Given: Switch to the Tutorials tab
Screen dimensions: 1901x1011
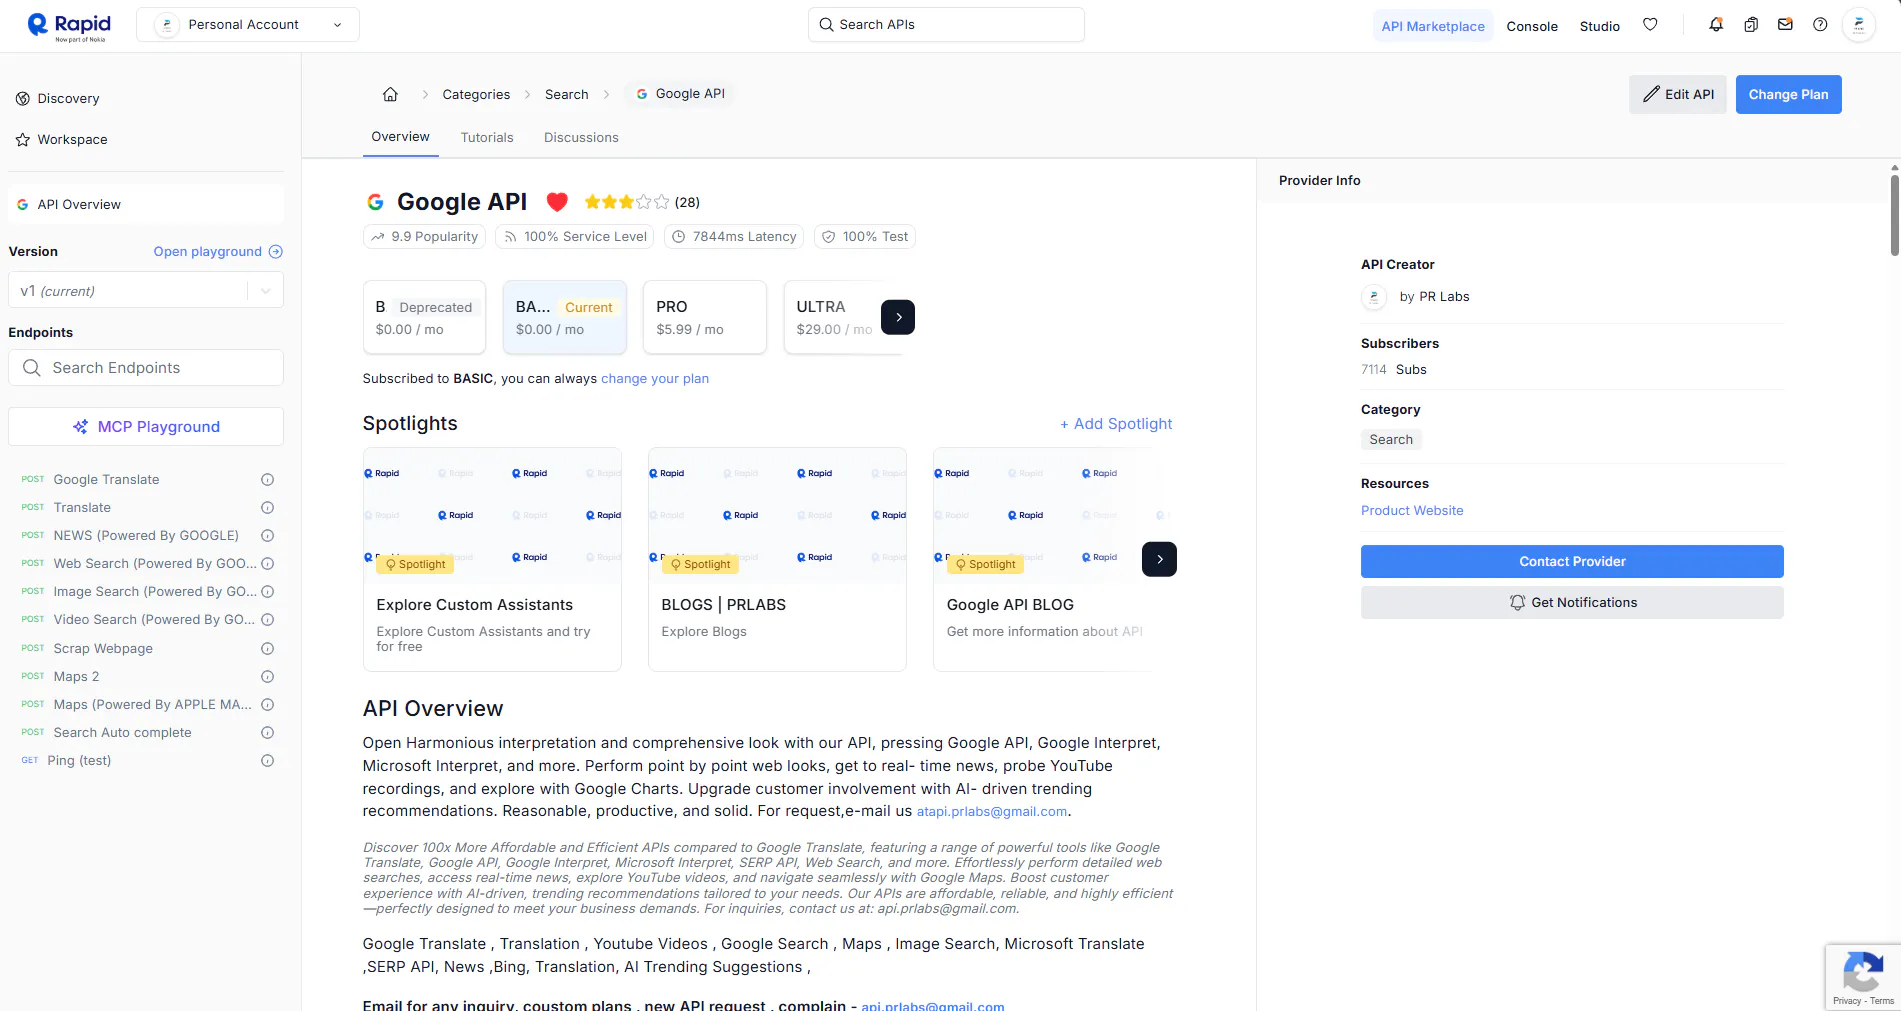Looking at the screenshot, I should [x=487, y=138].
